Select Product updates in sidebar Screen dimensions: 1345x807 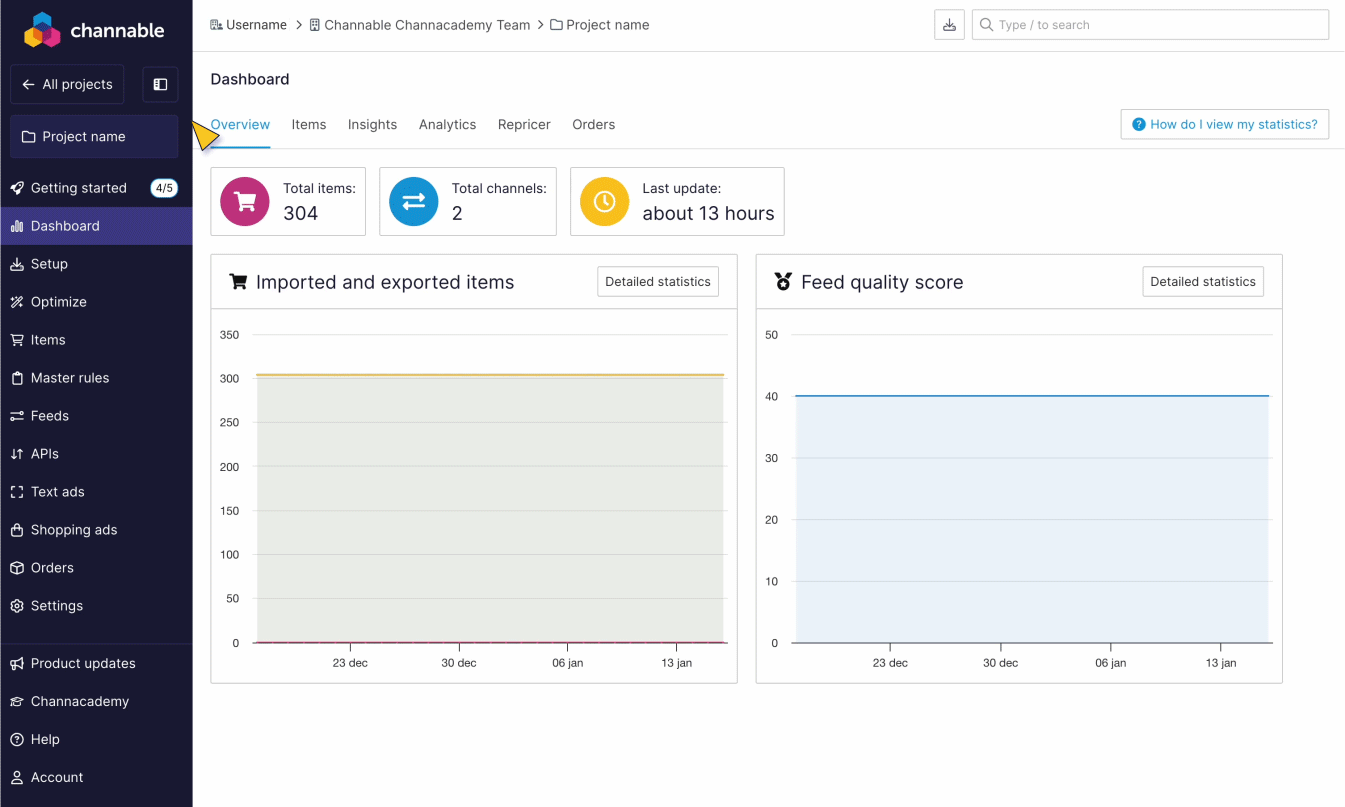point(96,664)
